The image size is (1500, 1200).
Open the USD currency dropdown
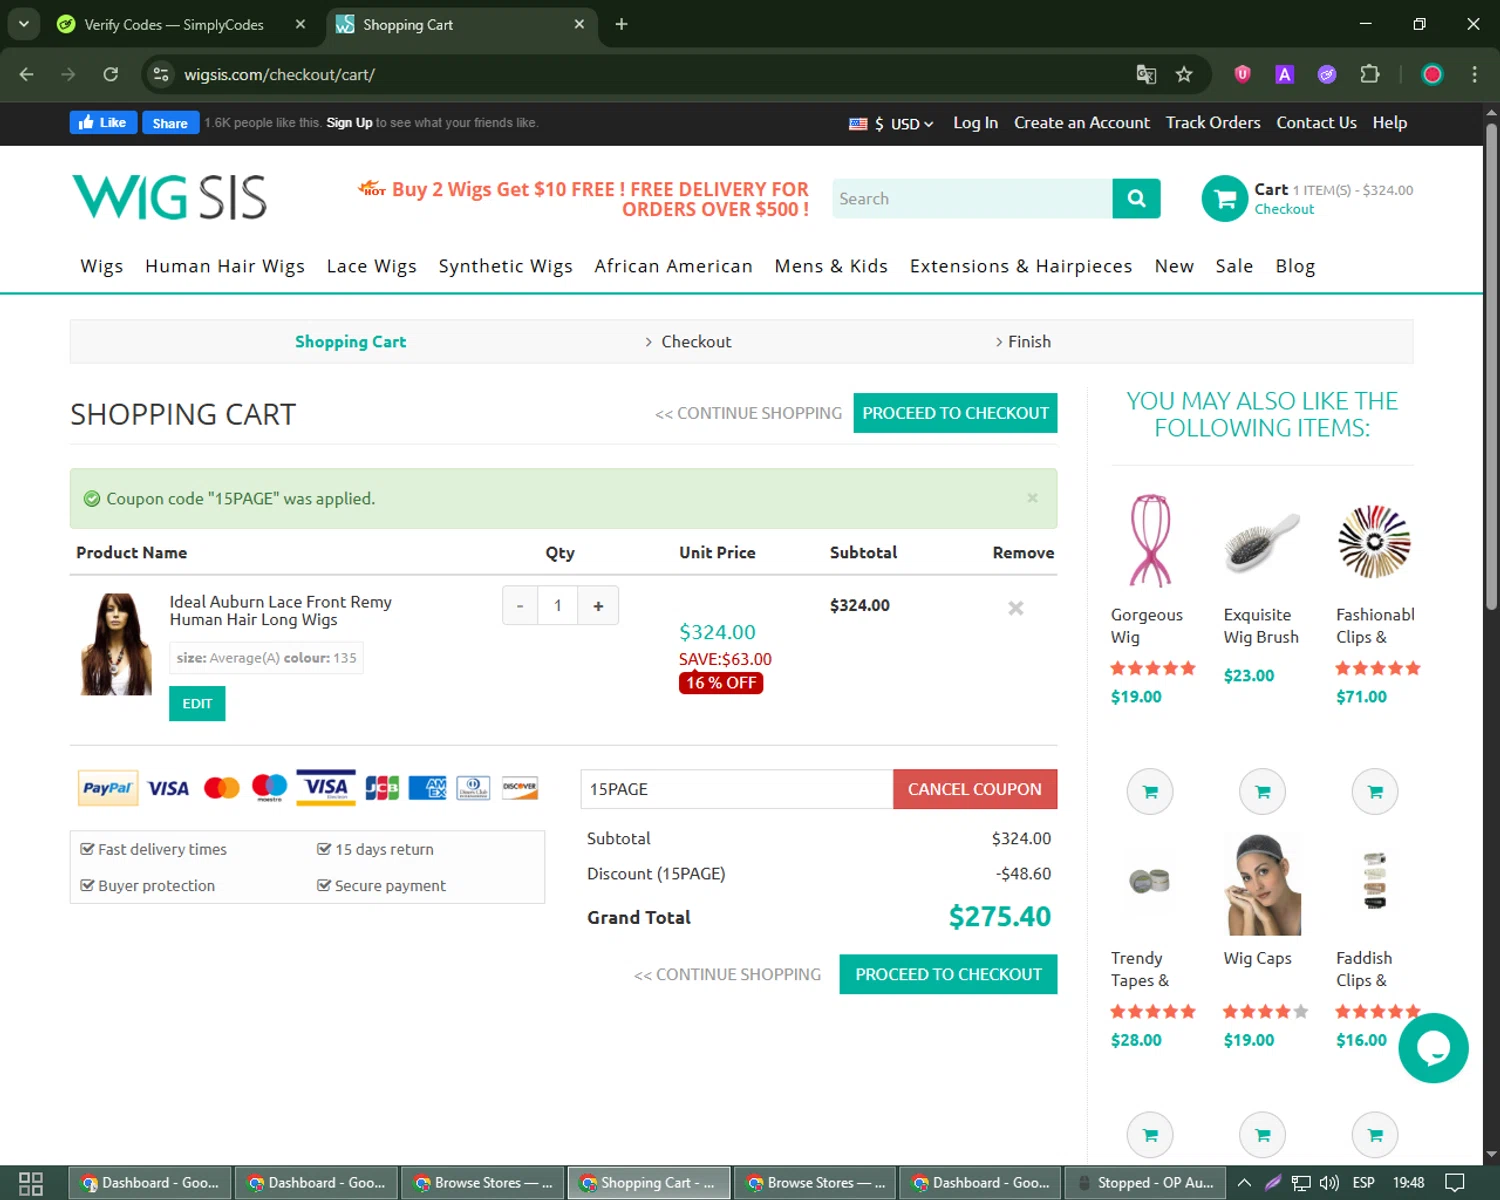(891, 123)
